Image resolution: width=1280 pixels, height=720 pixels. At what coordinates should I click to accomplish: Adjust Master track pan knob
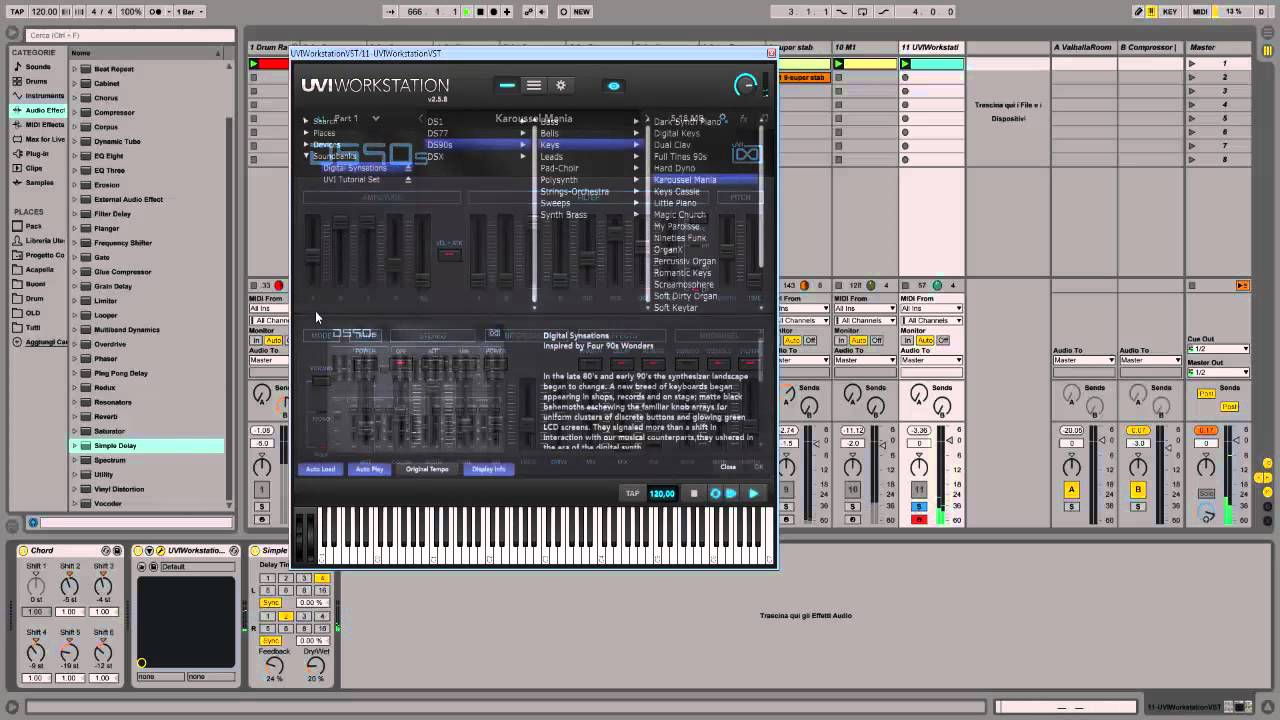pos(1206,467)
